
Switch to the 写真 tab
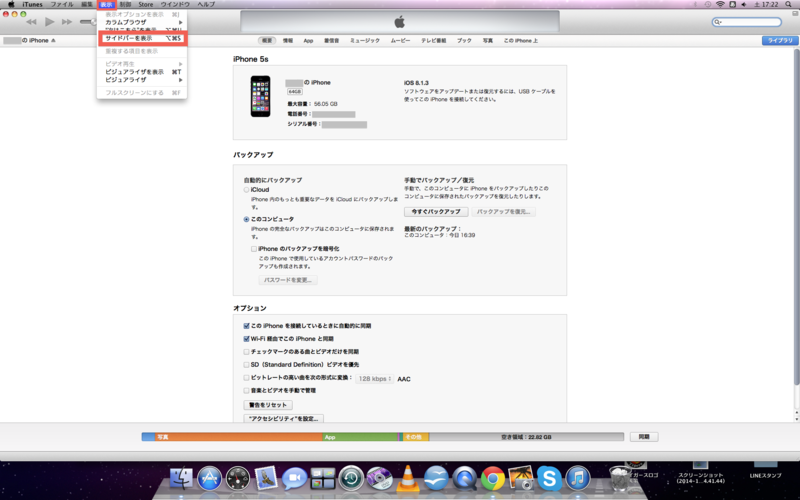pos(488,40)
